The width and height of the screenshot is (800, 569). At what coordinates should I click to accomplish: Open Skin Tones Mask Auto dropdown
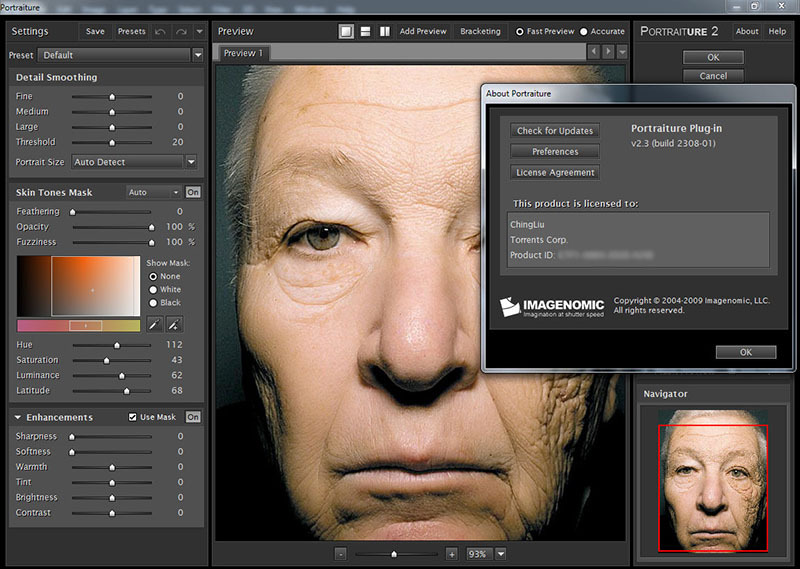click(154, 192)
